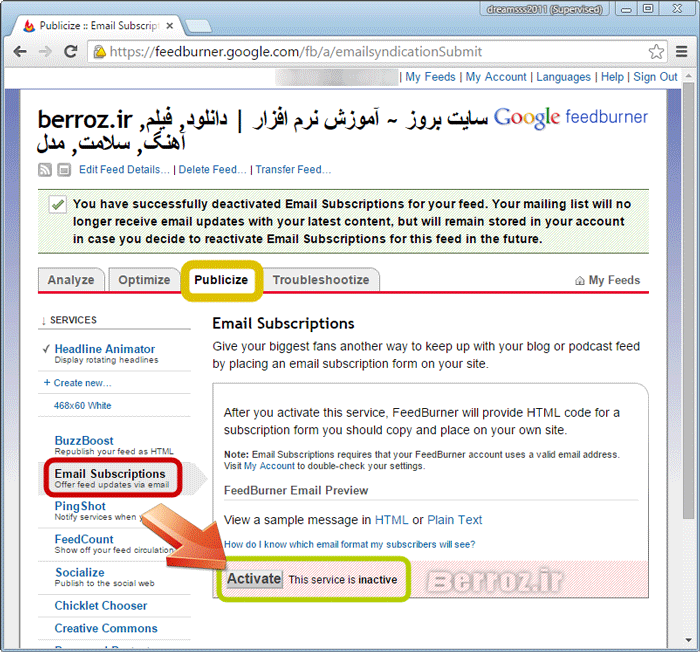Open the Help link
Viewport: 700px width, 652px height.
[612, 77]
